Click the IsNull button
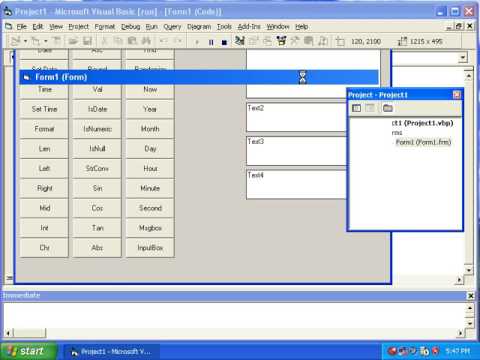Screen dimensions: 480x360 [97, 149]
